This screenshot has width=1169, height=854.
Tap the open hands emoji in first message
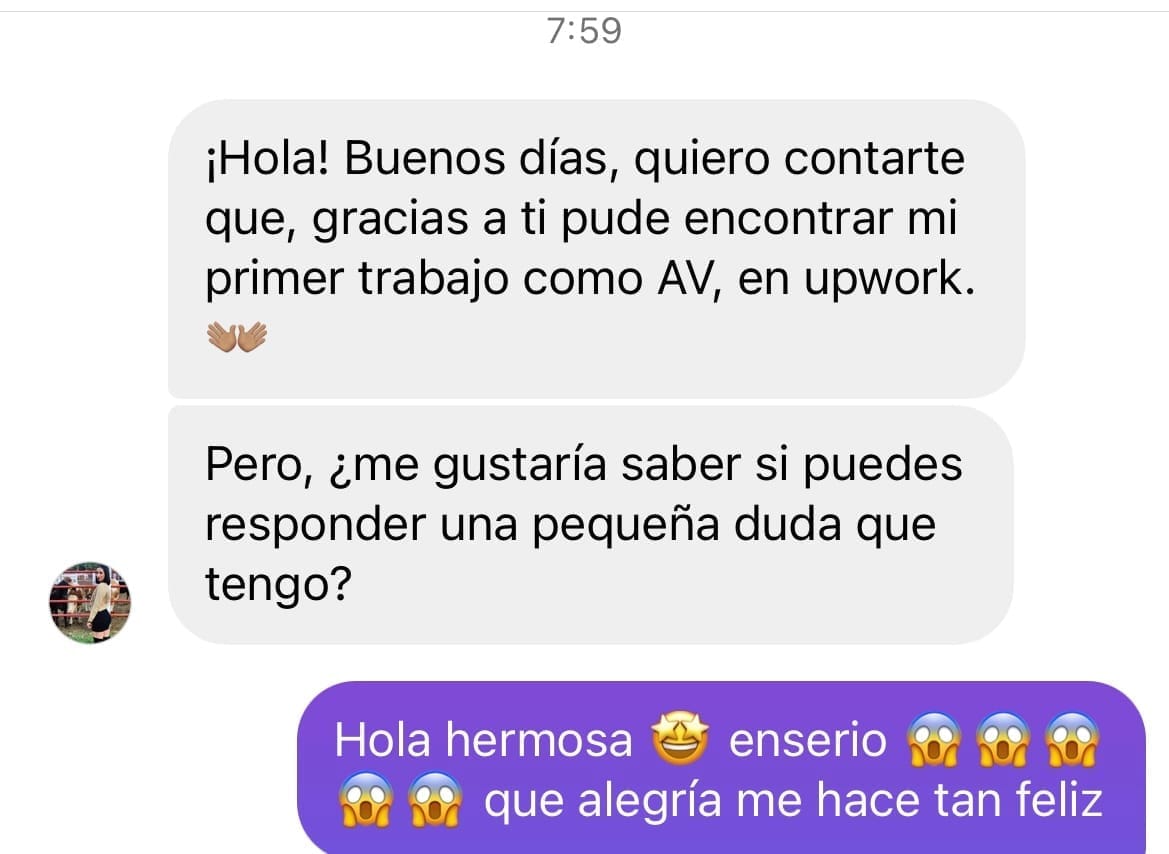[236, 336]
